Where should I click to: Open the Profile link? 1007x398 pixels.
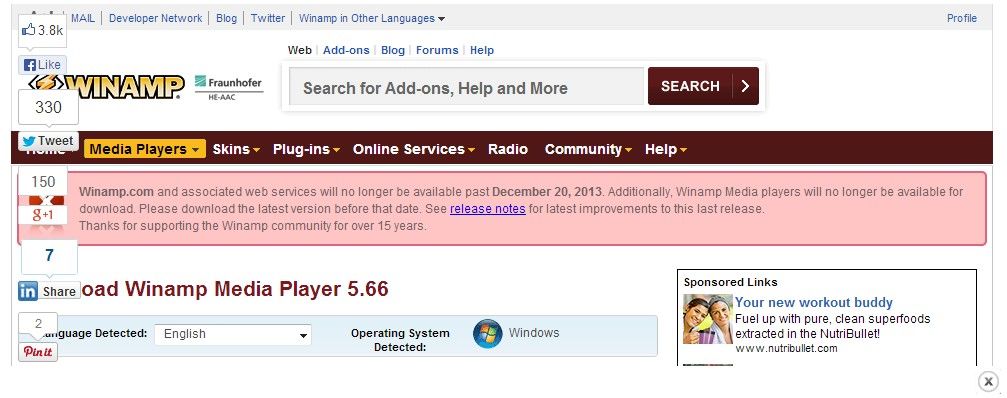click(x=961, y=19)
